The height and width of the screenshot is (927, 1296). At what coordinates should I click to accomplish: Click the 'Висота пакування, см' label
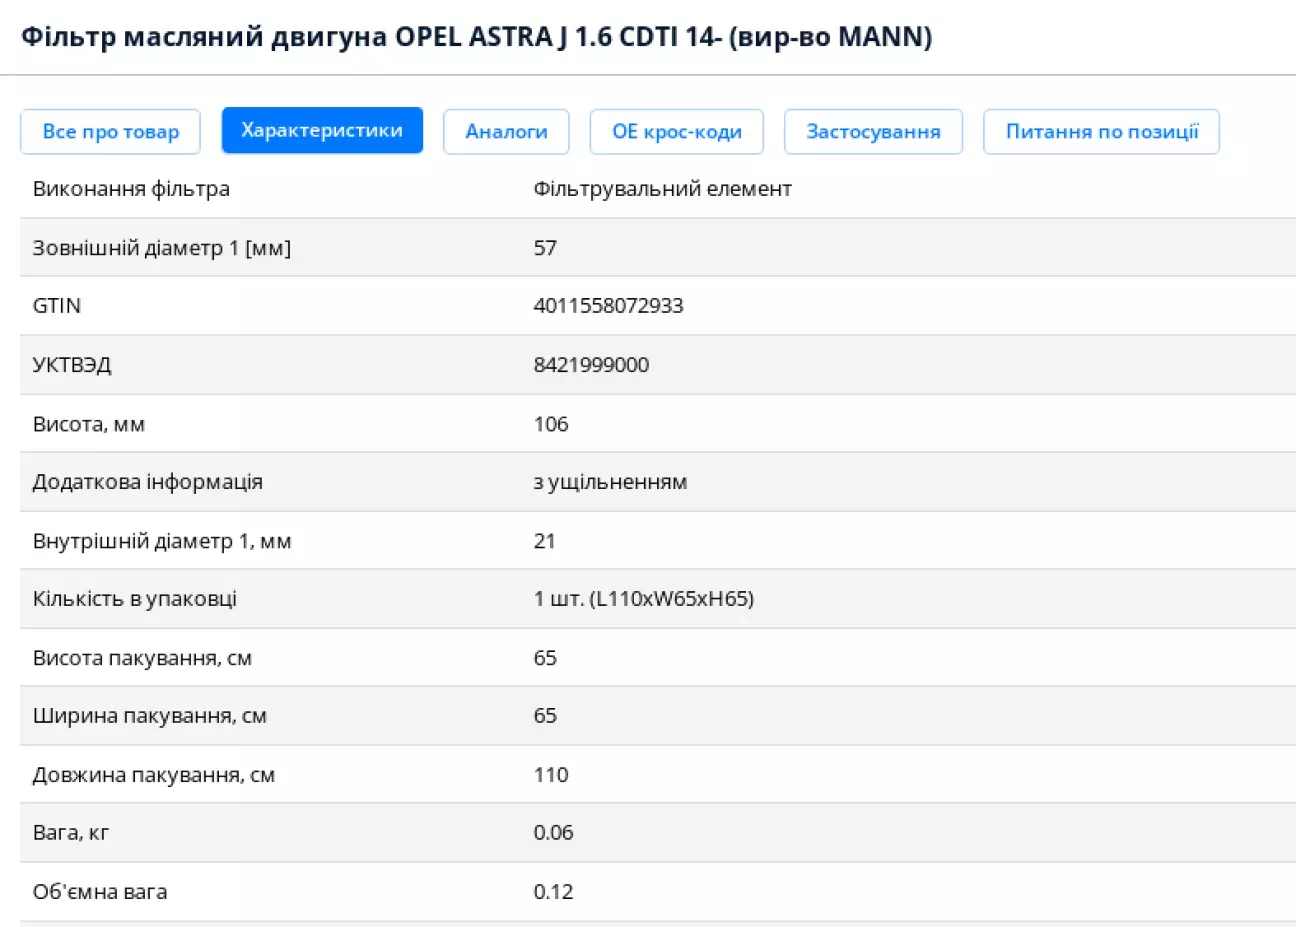click(142, 658)
